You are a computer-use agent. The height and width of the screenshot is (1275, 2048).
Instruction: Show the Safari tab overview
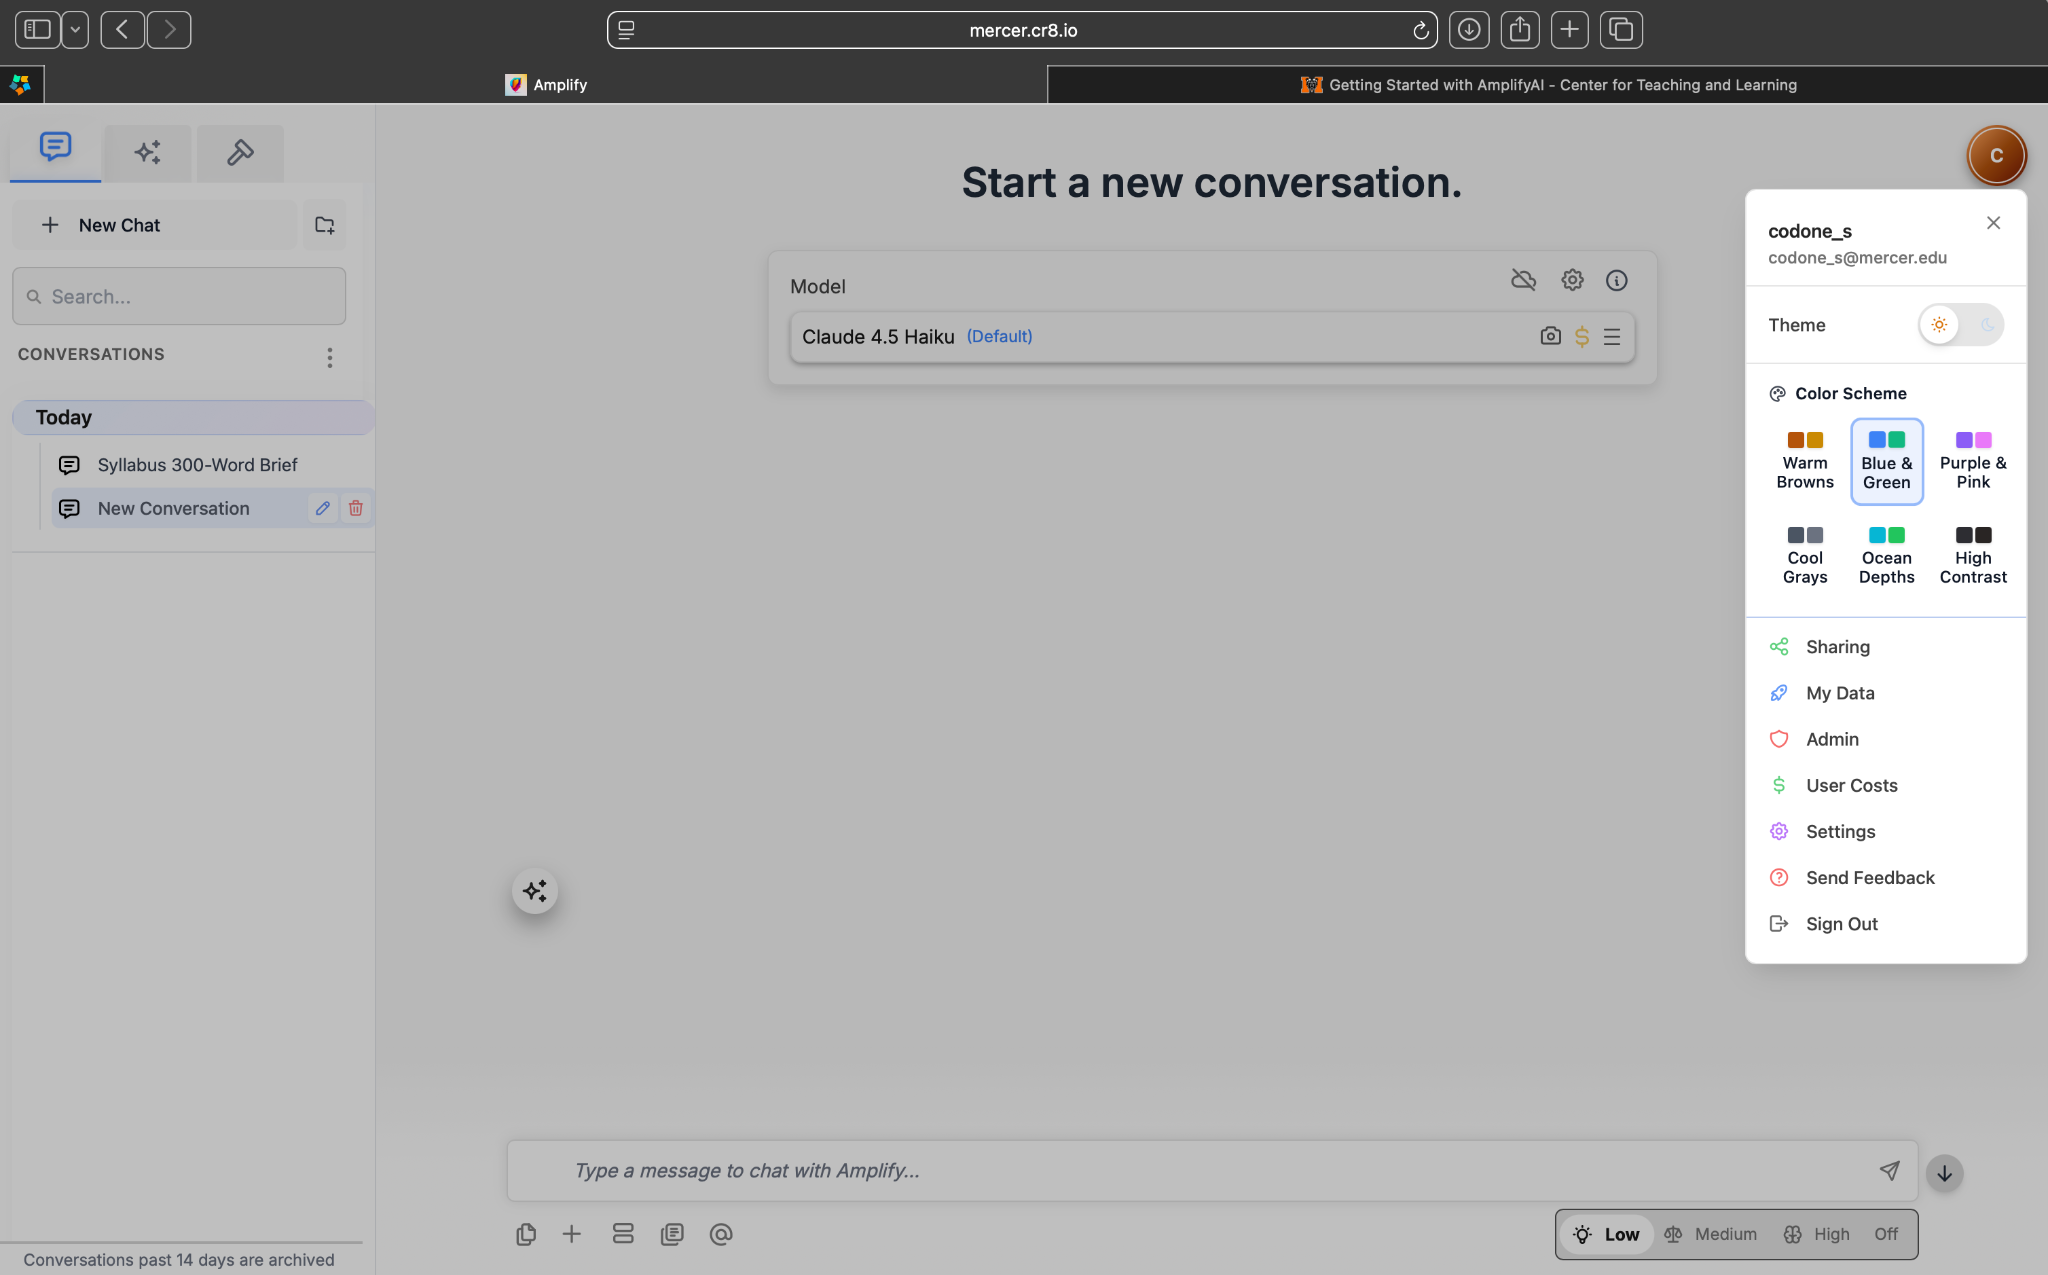click(x=1621, y=30)
